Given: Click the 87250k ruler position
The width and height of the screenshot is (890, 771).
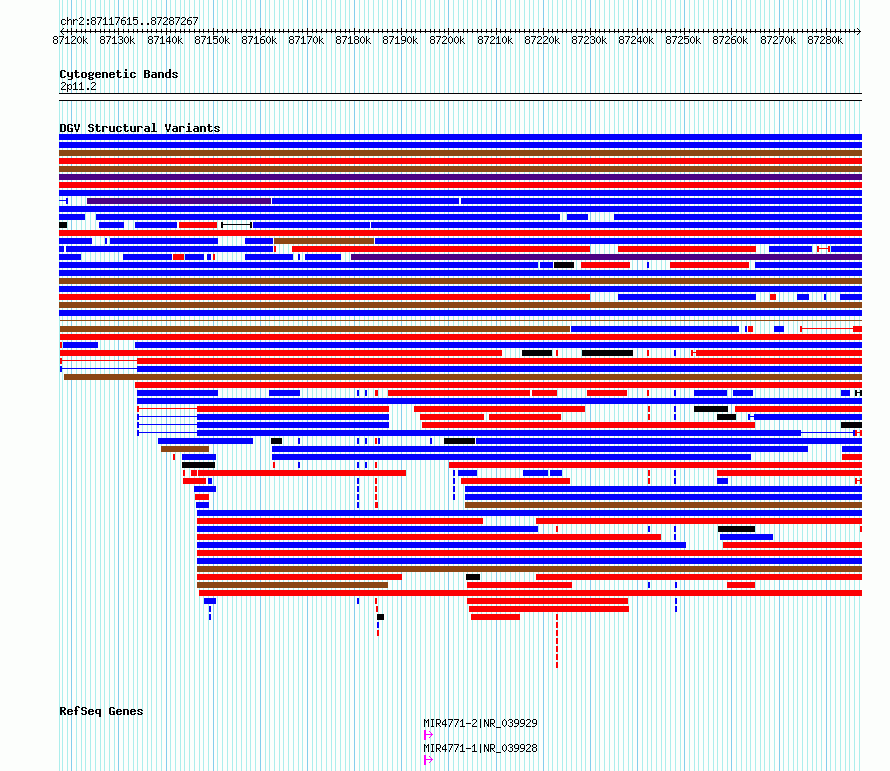Looking at the screenshot, I should coord(684,40).
